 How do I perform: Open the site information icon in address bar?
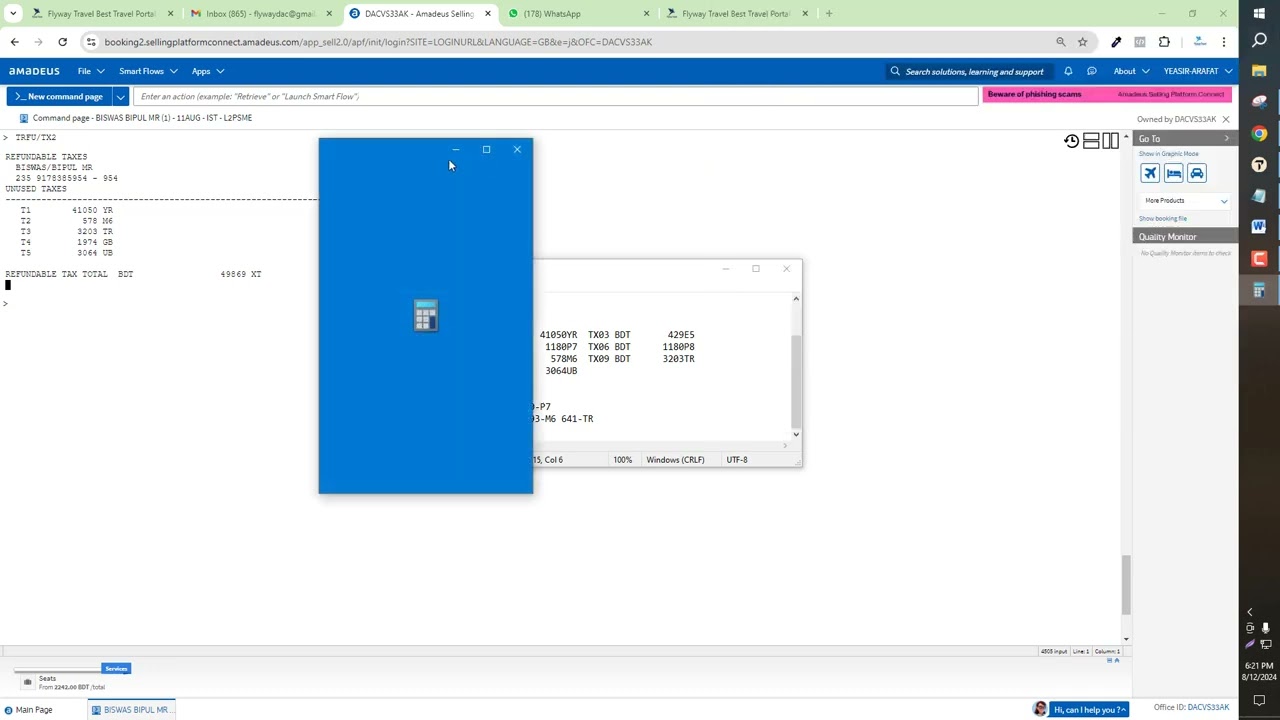(91, 42)
